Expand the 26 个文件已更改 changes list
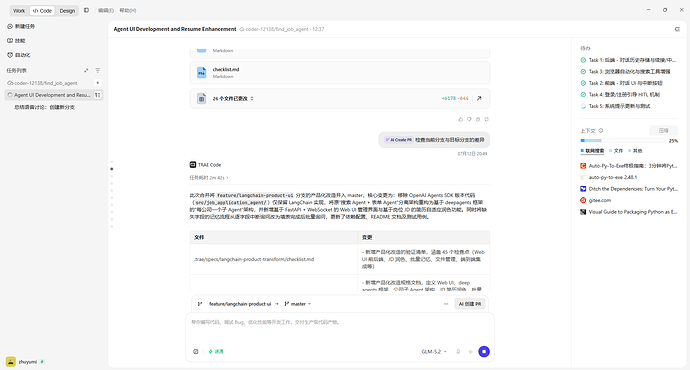The width and height of the screenshot is (690, 370). [x=233, y=99]
